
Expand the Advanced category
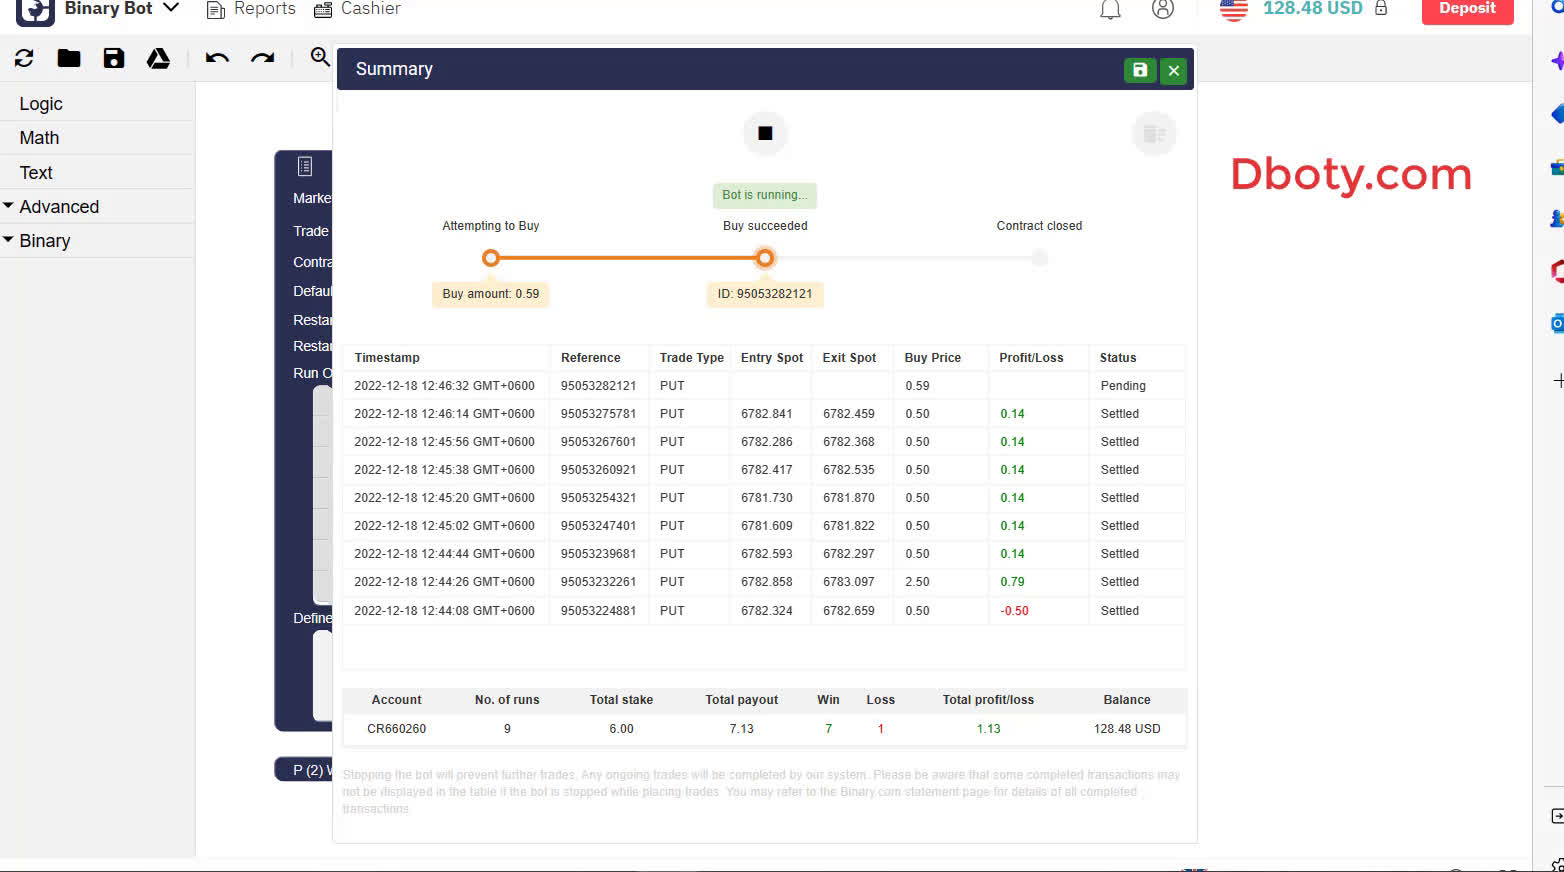(x=59, y=207)
